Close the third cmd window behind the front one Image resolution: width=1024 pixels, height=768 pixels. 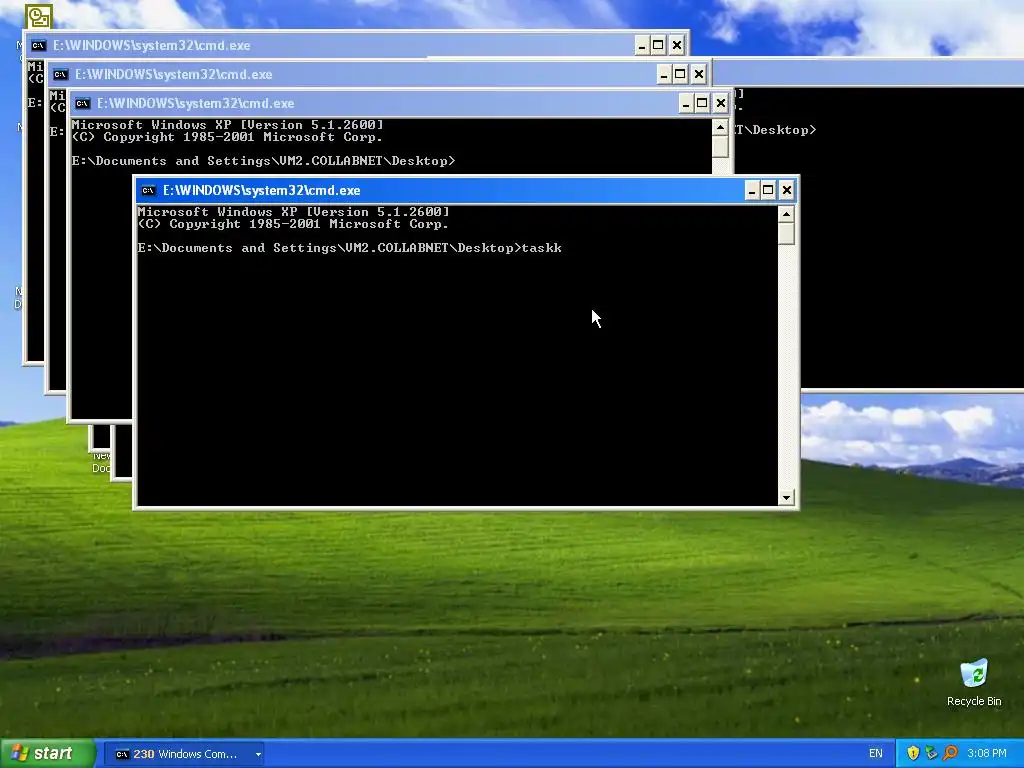(x=720, y=103)
